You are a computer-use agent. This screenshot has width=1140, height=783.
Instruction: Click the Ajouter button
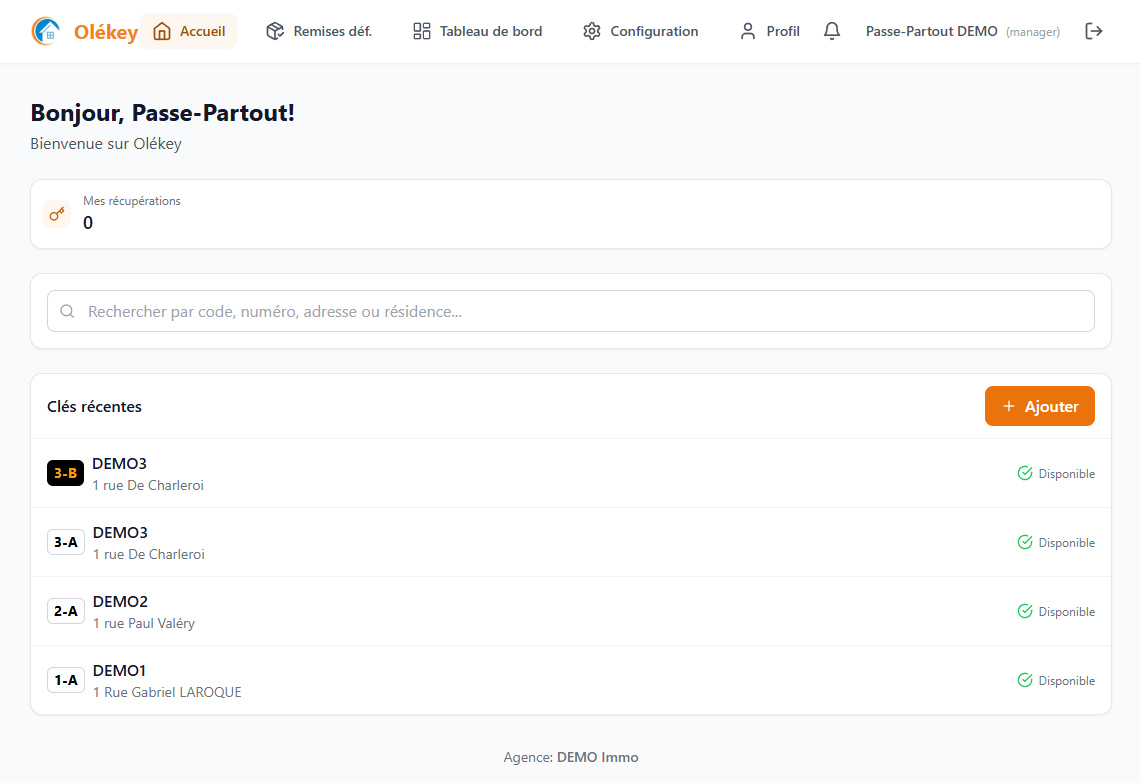pos(1039,406)
